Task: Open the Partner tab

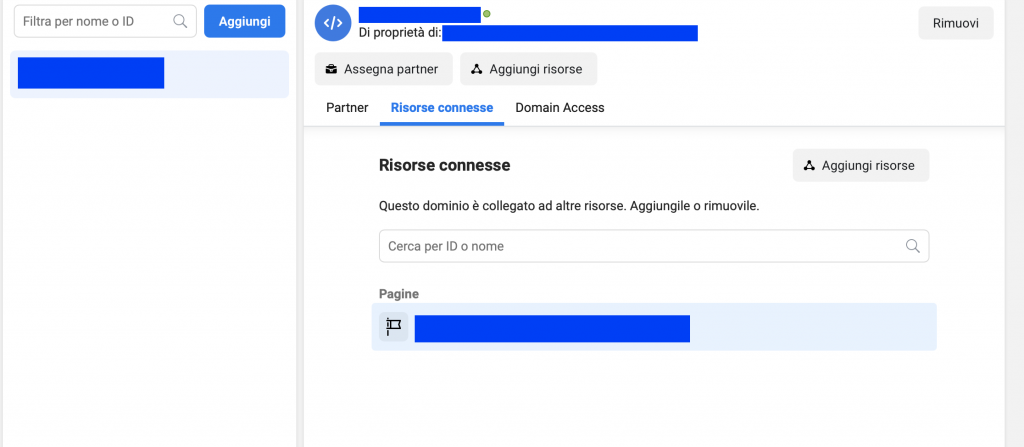Action: (347, 107)
